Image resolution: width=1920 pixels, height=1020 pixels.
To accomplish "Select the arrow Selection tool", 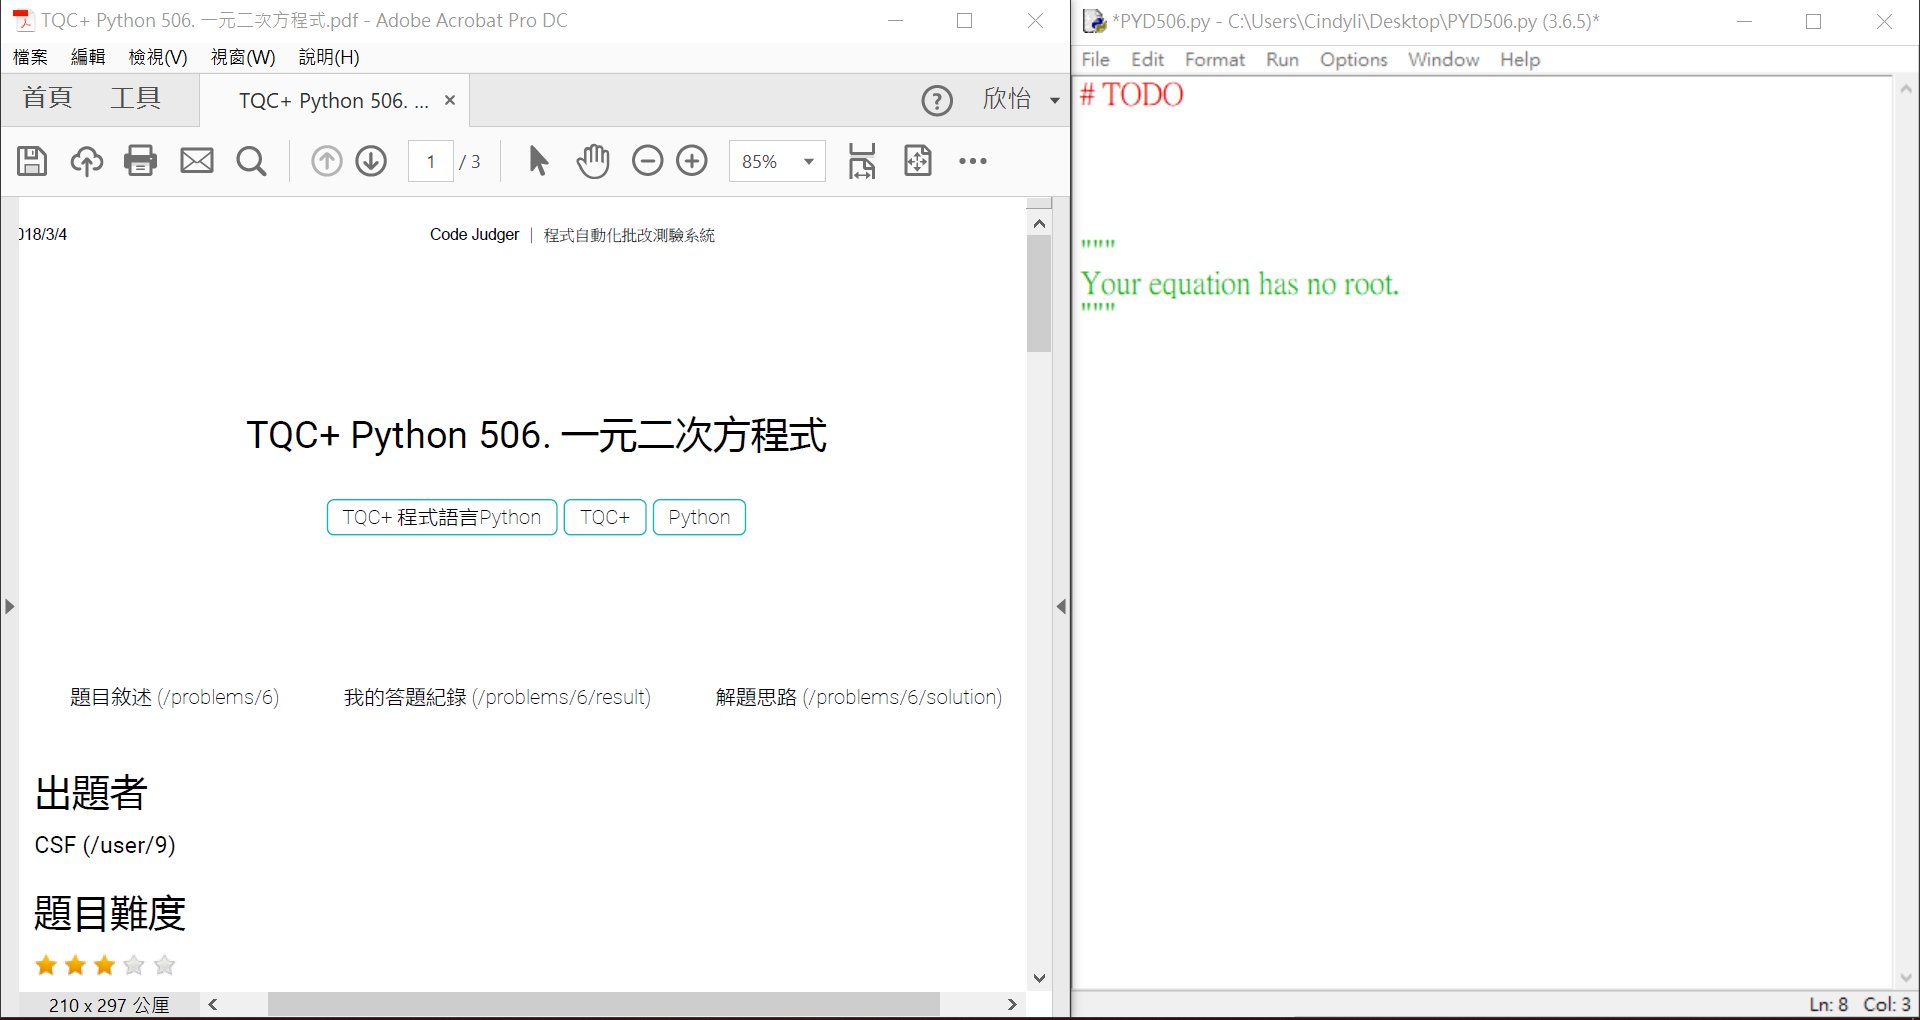I will [538, 161].
